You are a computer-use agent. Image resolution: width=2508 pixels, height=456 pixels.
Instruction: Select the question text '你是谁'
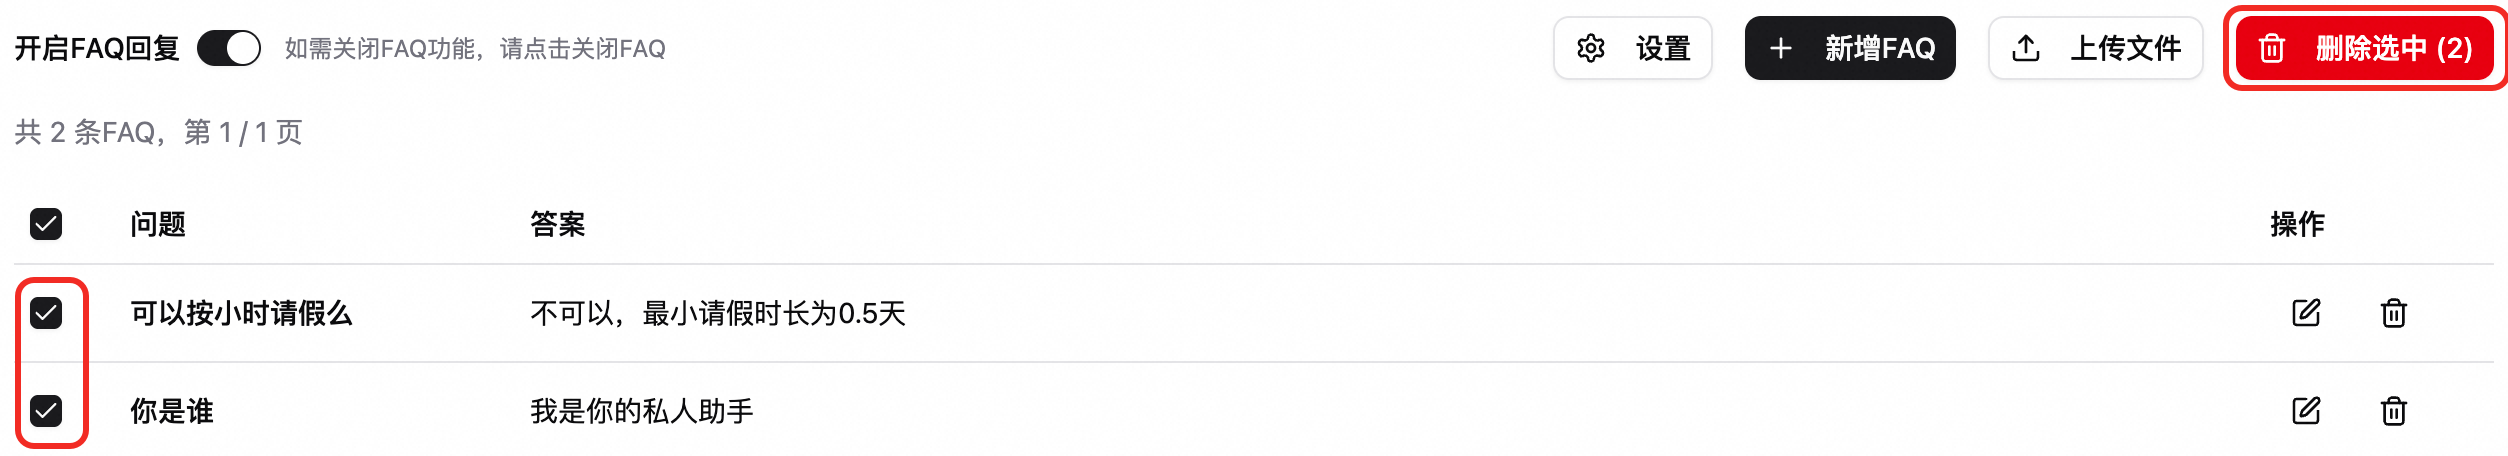[x=172, y=411]
